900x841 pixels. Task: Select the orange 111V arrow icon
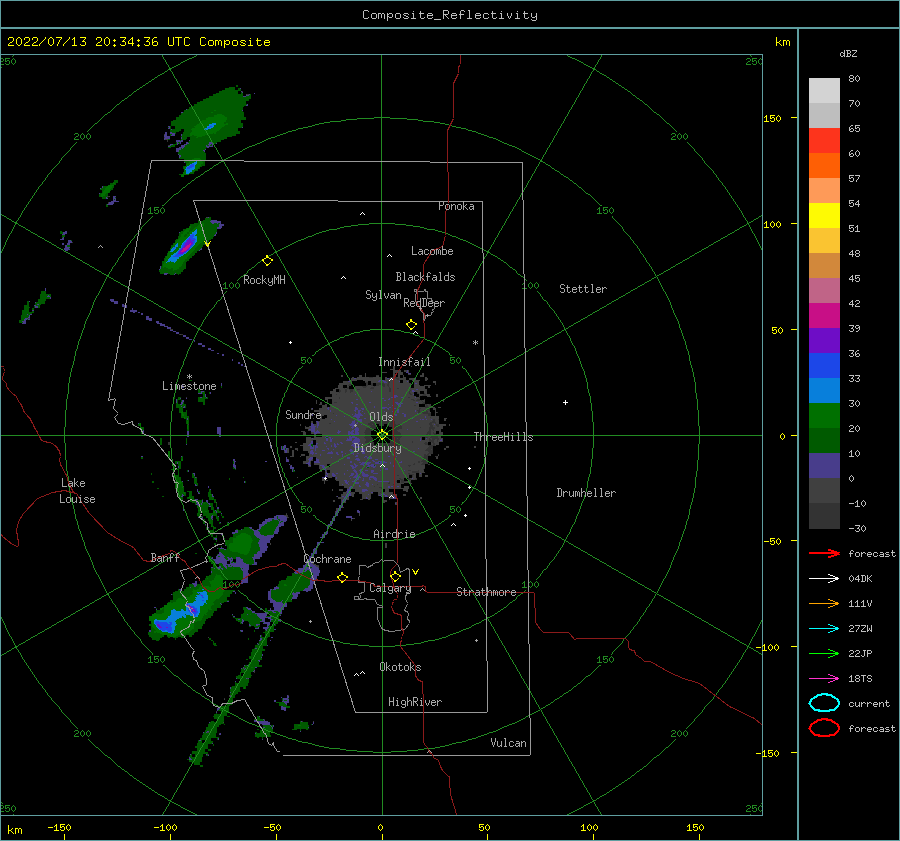(x=824, y=603)
